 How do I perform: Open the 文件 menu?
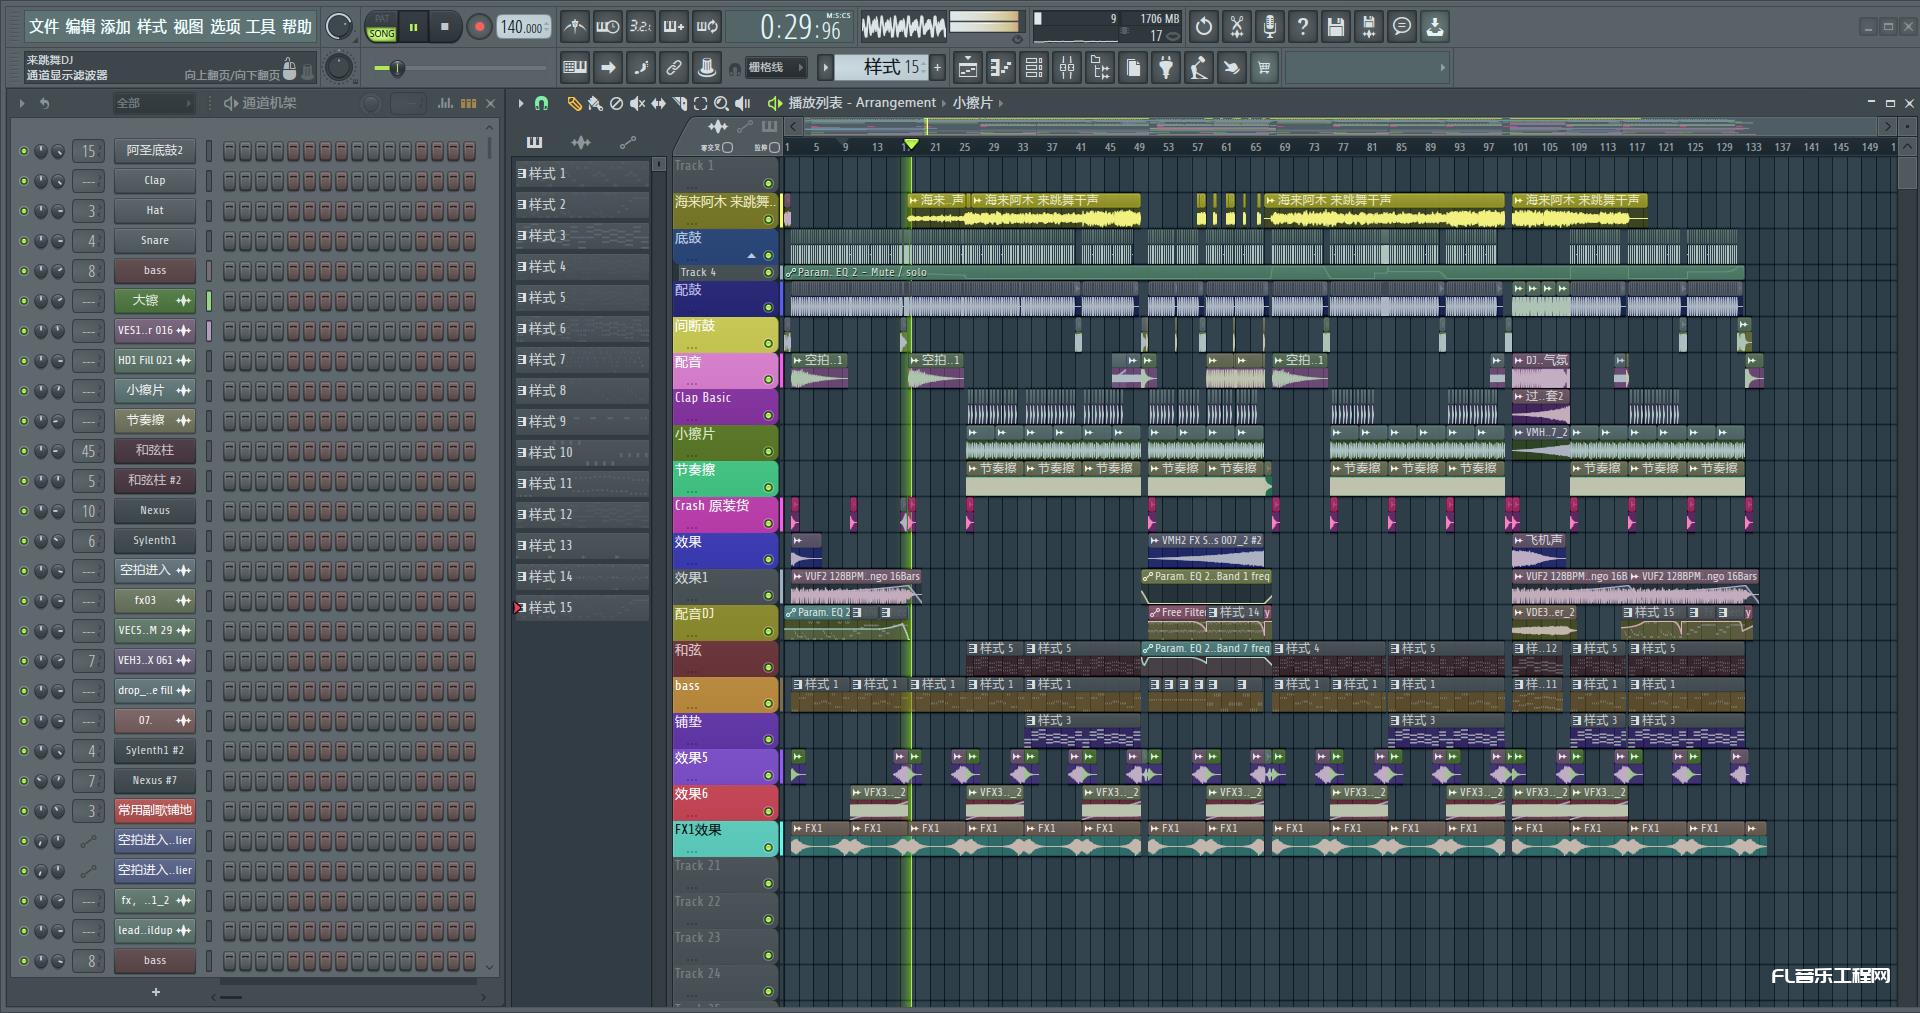click(44, 27)
